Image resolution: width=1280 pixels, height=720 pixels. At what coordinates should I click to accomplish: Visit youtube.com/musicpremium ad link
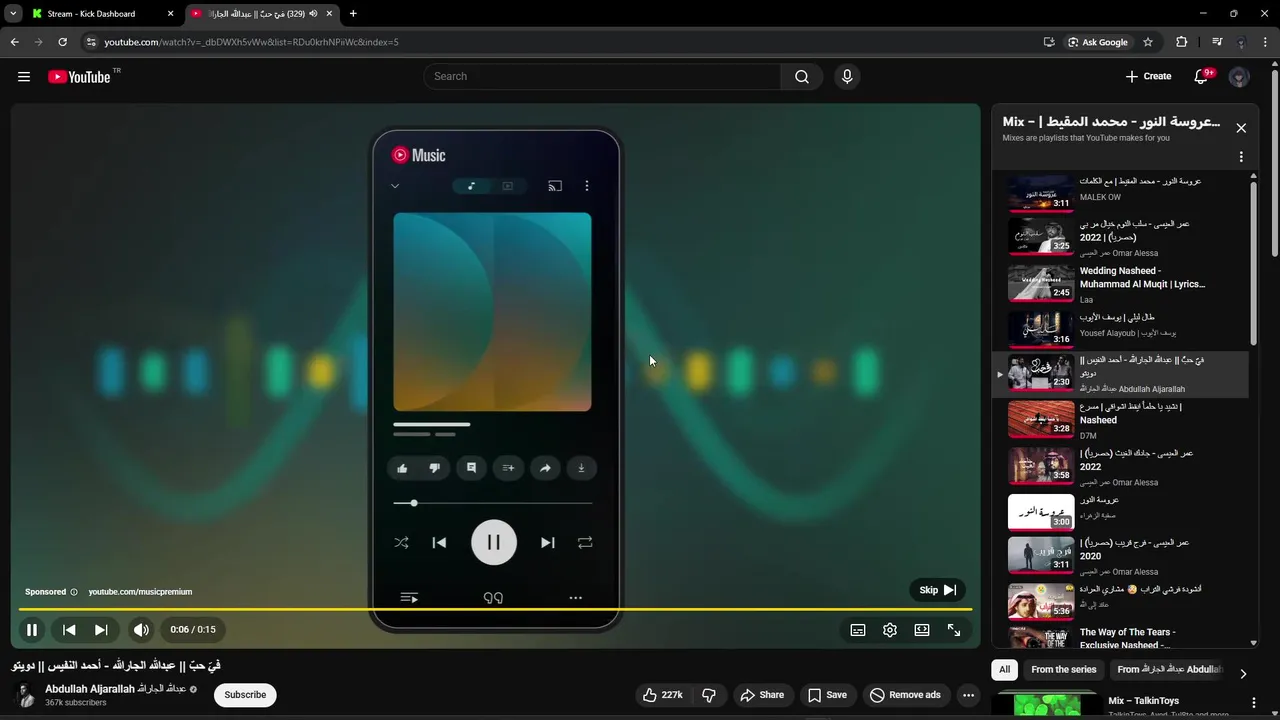click(140, 592)
